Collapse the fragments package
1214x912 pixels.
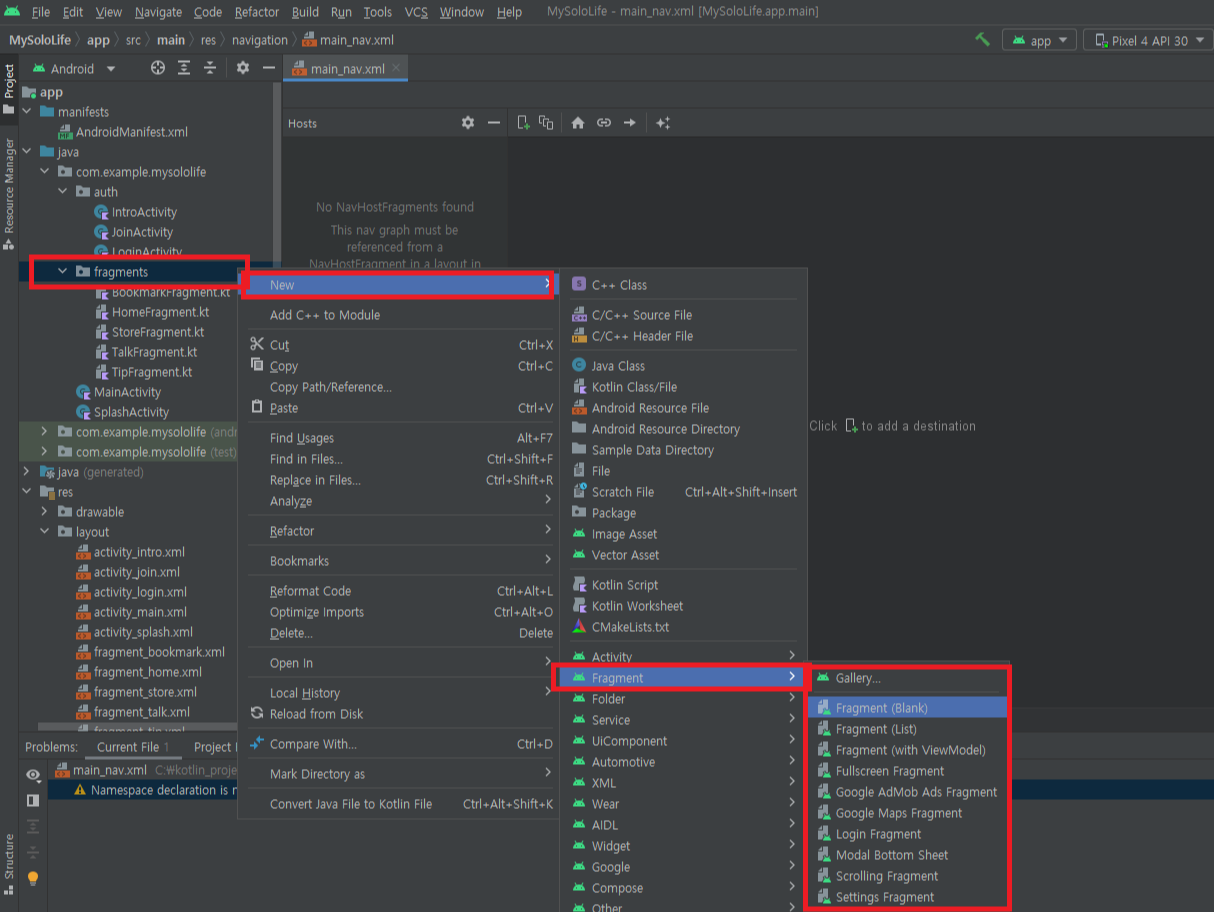click(63, 272)
